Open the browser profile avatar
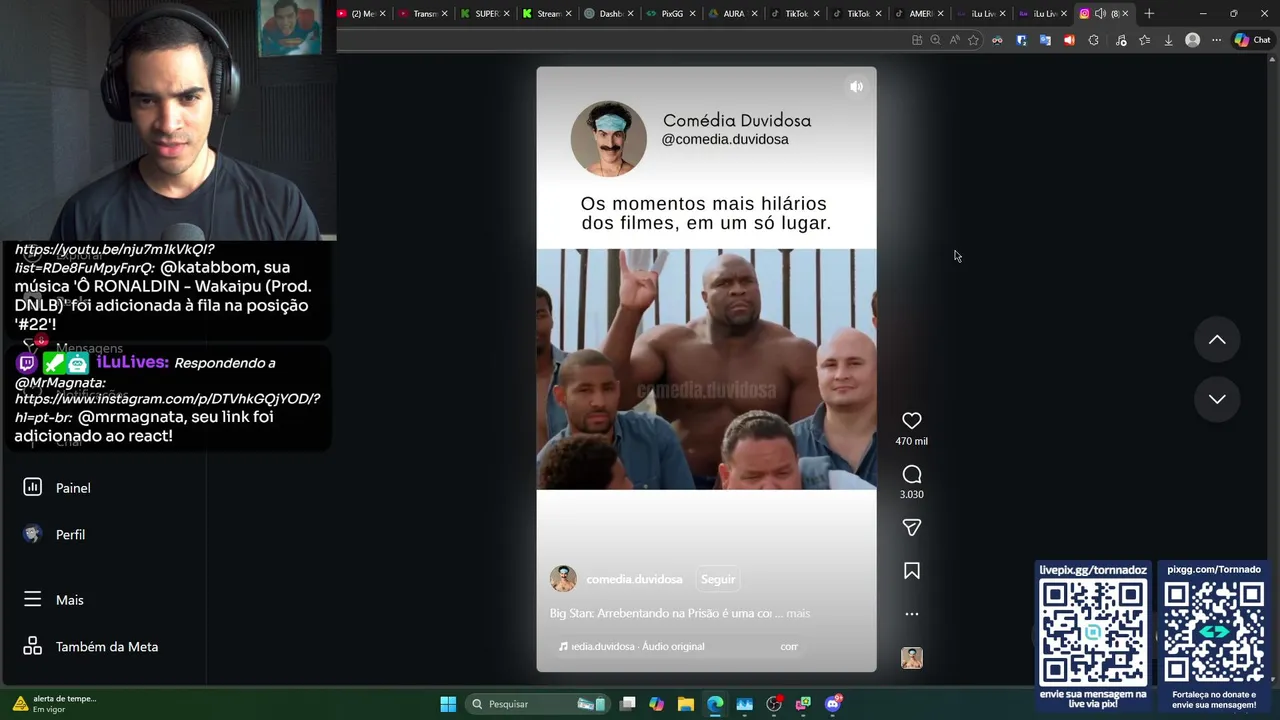This screenshot has height=720, width=1280. pos(1192,40)
